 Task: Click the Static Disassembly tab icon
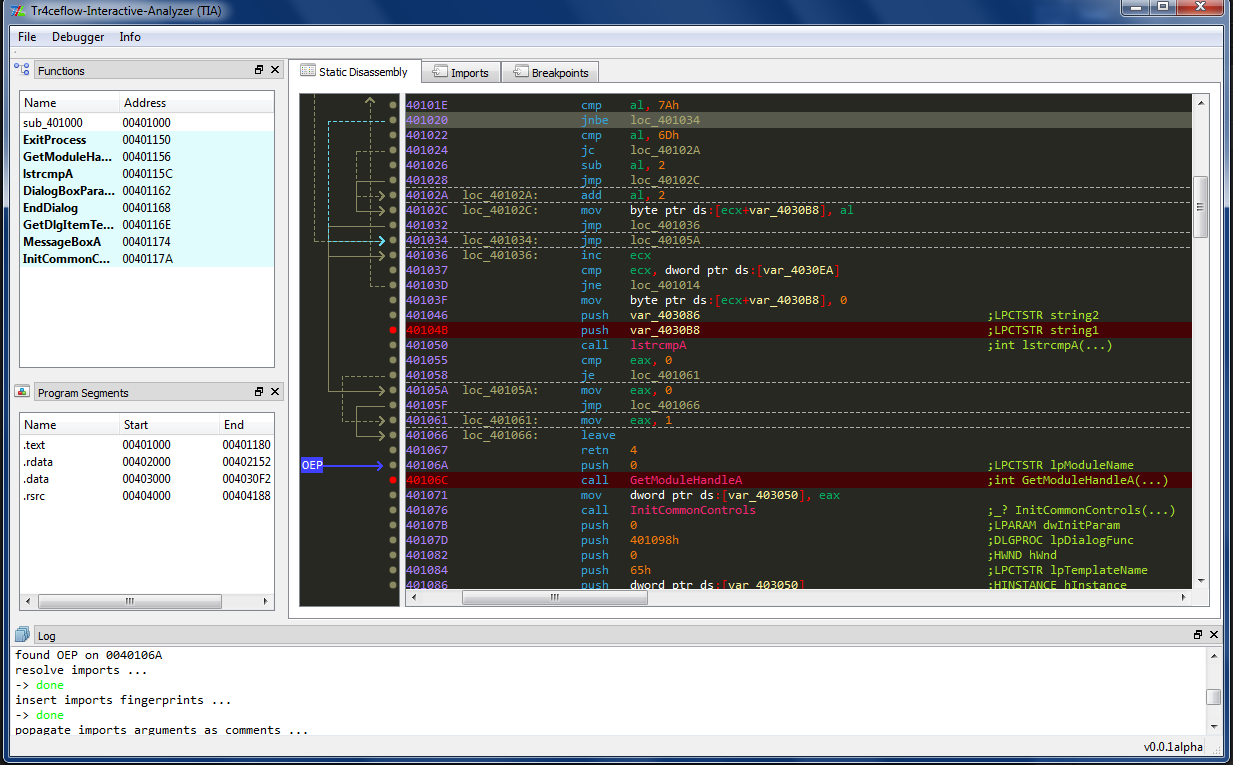point(308,72)
